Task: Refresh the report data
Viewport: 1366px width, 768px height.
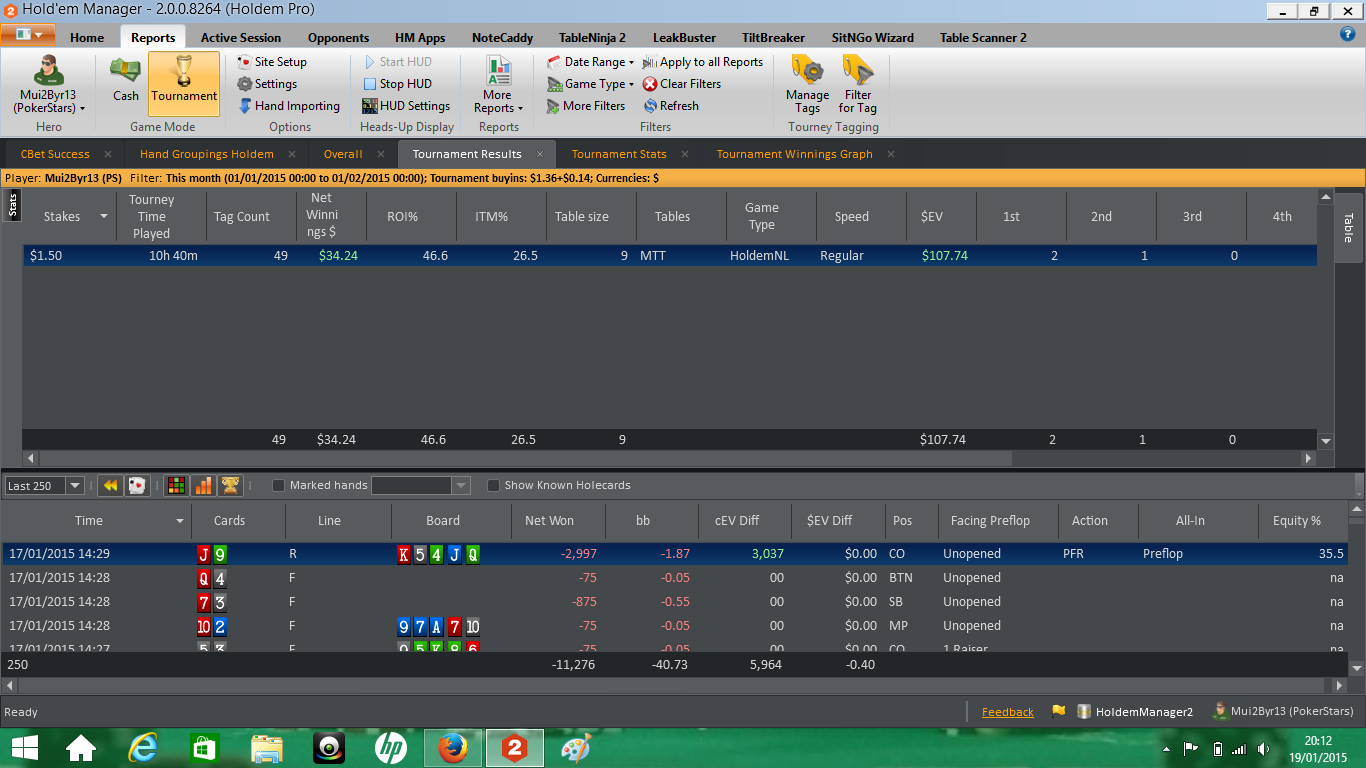Action: pos(671,106)
